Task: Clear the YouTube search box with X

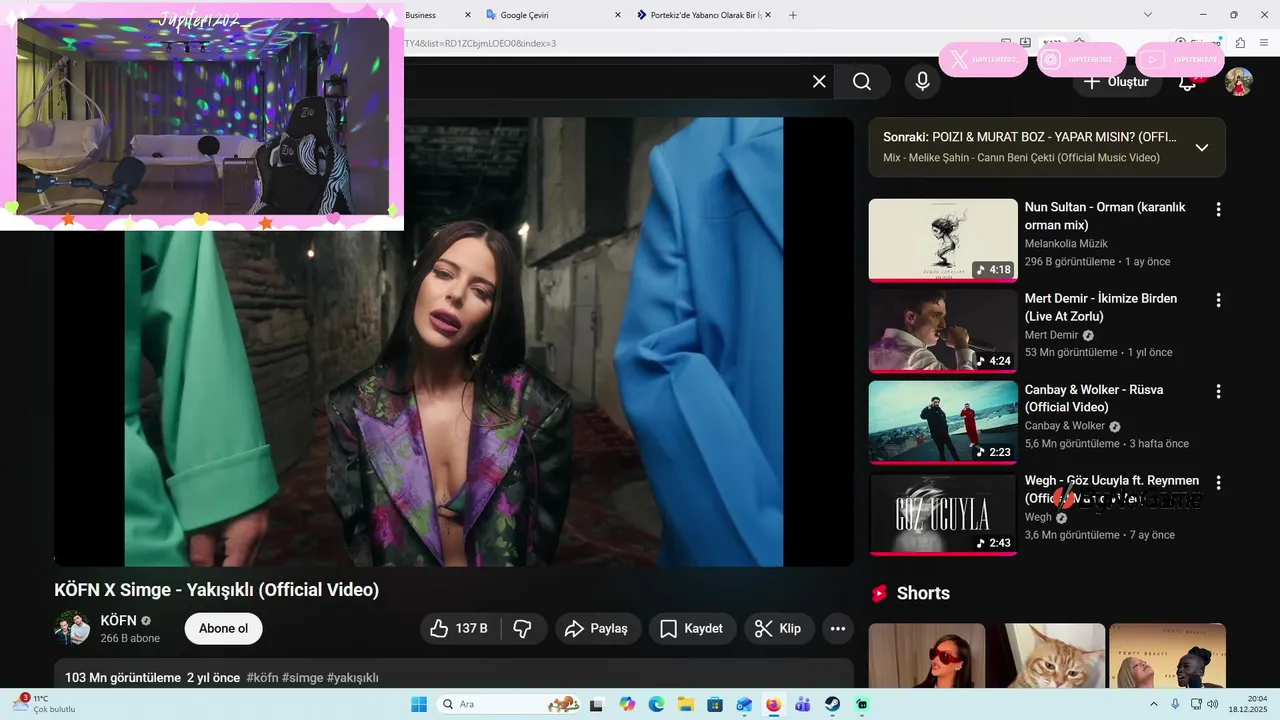Action: point(819,82)
